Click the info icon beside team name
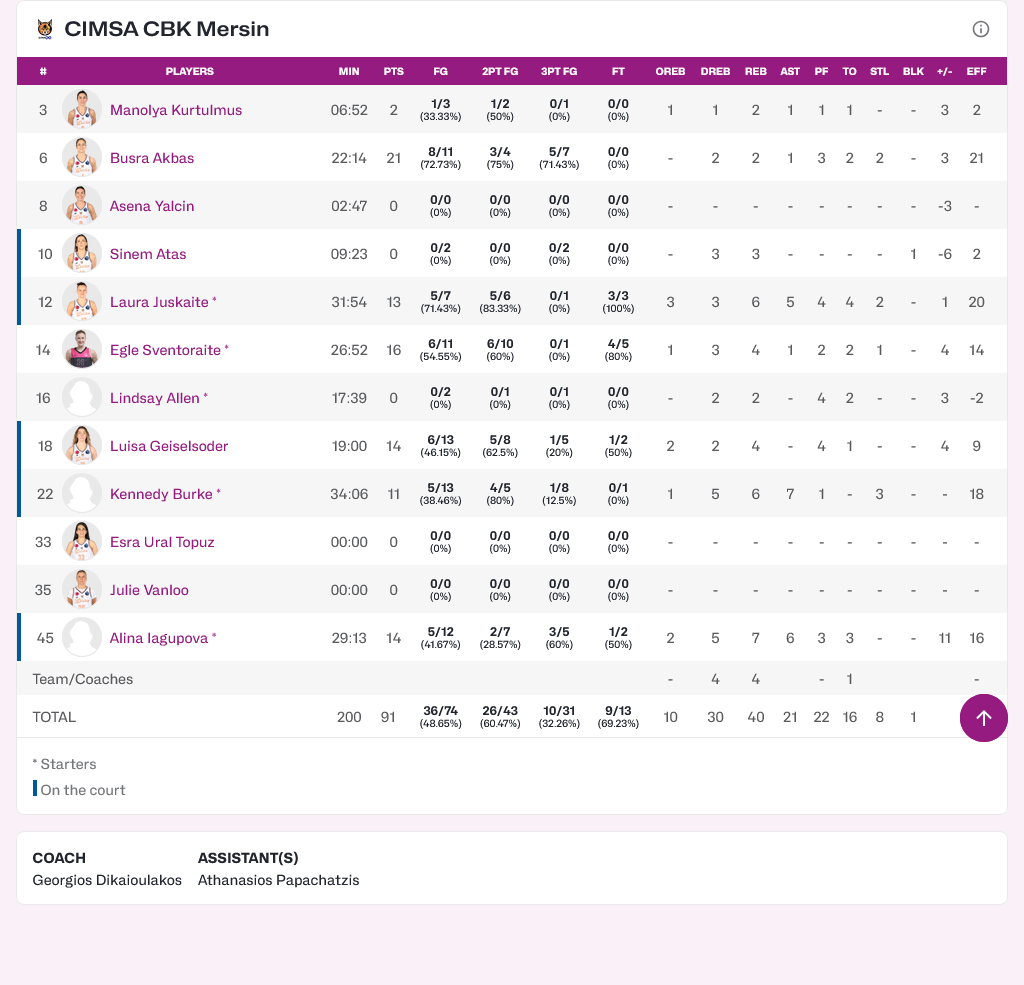The height and width of the screenshot is (985, 1024). 981,29
